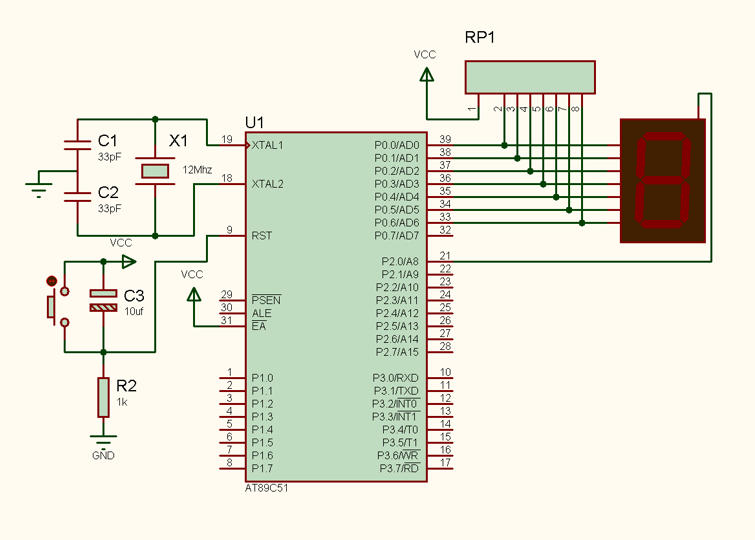Click the "P0.7/AD7" pin label

pyautogui.click(x=397, y=236)
